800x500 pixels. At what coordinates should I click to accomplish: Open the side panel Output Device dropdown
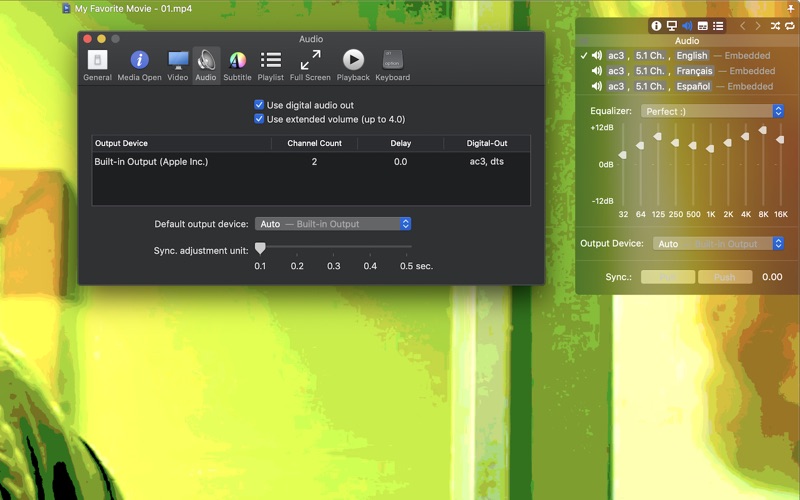coord(718,244)
